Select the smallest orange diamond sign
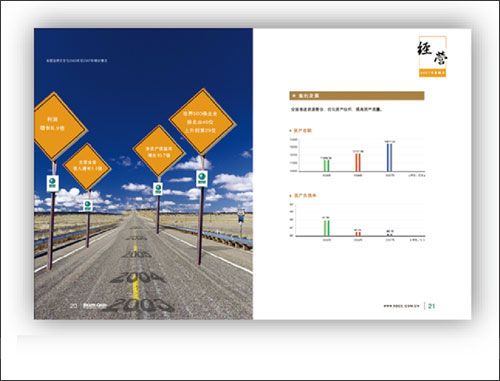 [x=87, y=166]
